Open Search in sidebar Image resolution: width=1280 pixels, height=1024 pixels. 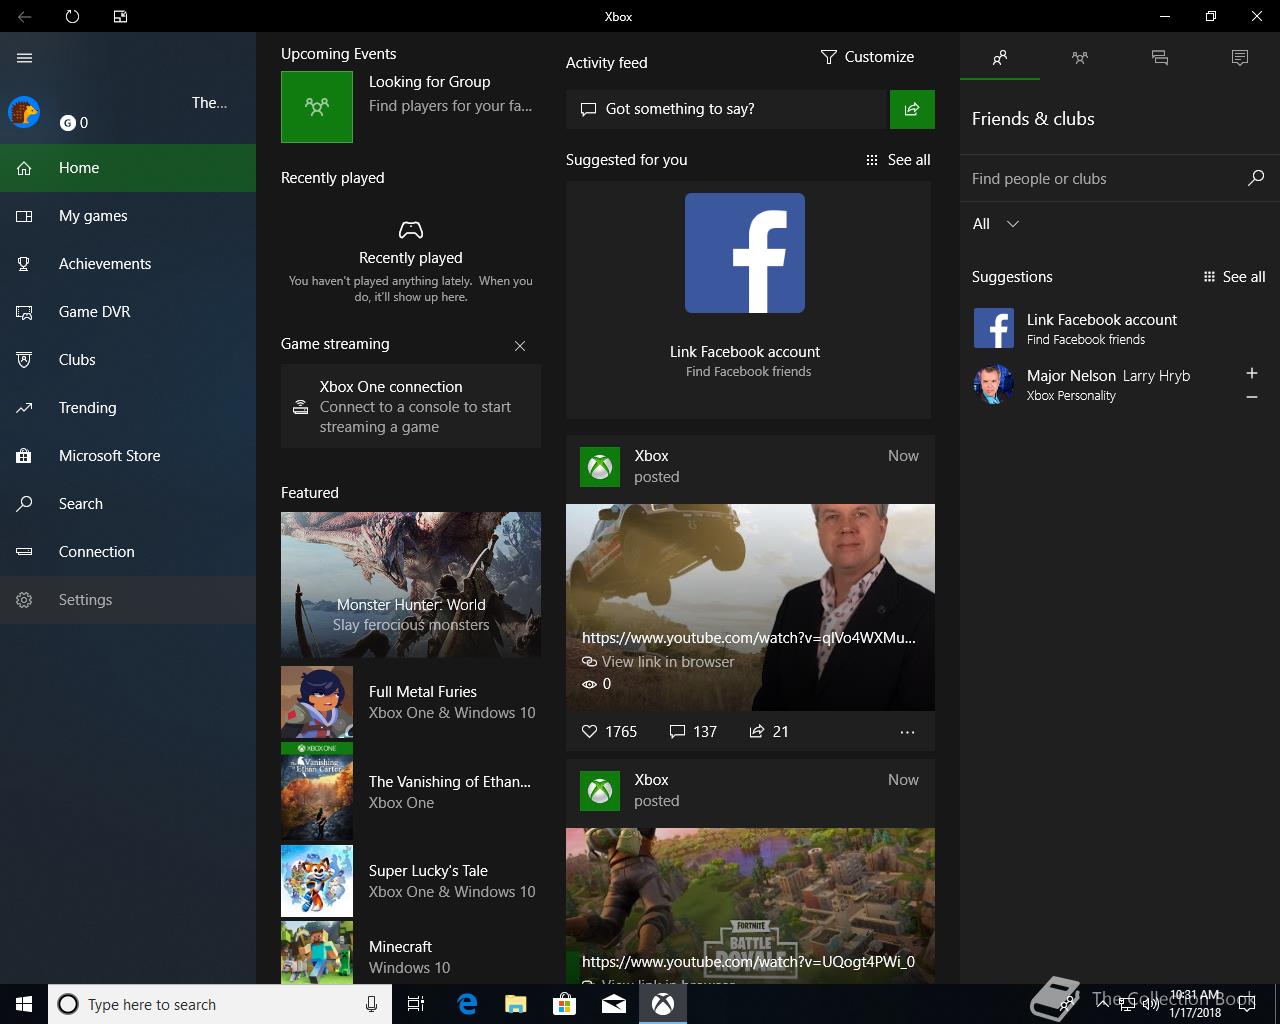[x=128, y=504]
